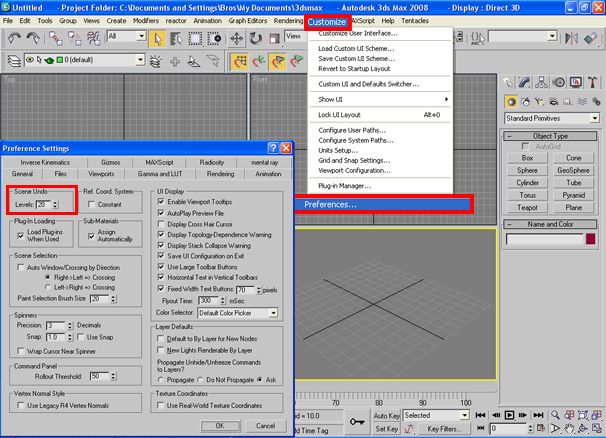Click the Mirror tool icon
This screenshot has height=438, width=606.
pos(571,38)
